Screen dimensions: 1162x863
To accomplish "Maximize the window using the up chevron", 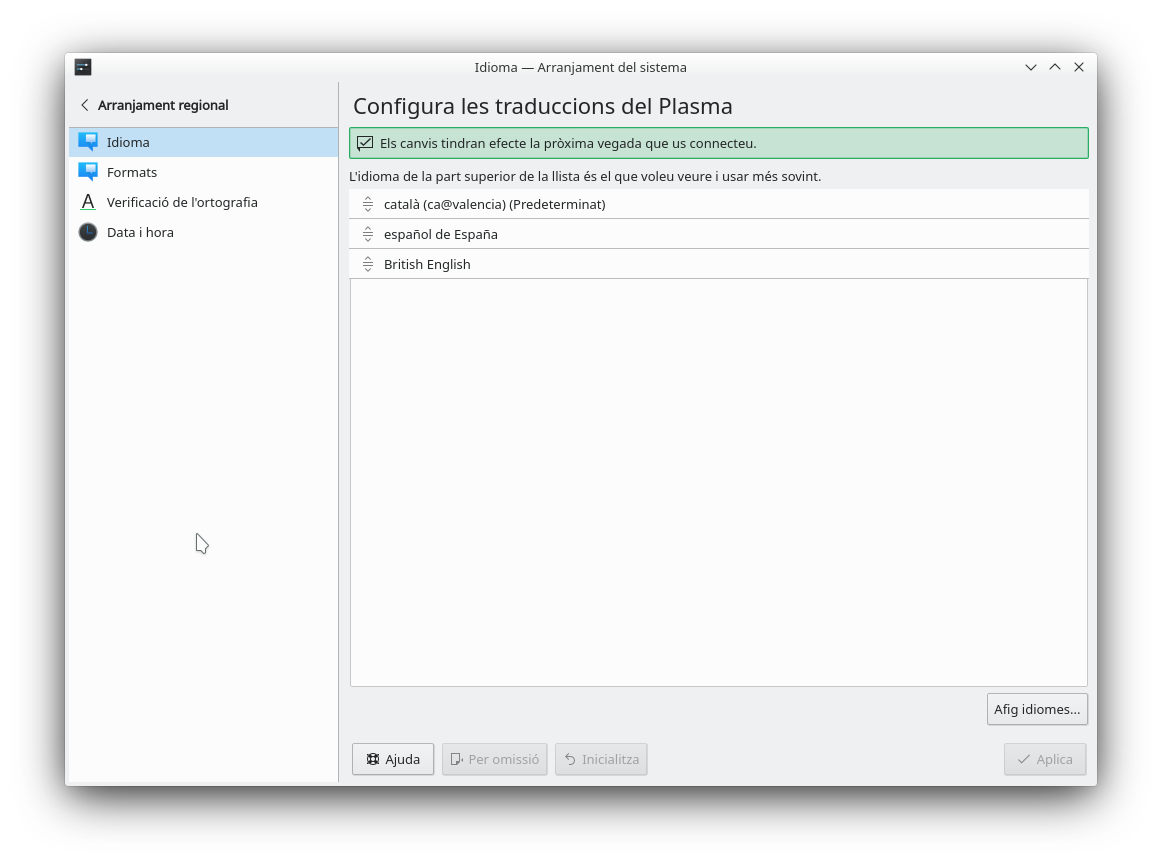I will [x=1055, y=67].
